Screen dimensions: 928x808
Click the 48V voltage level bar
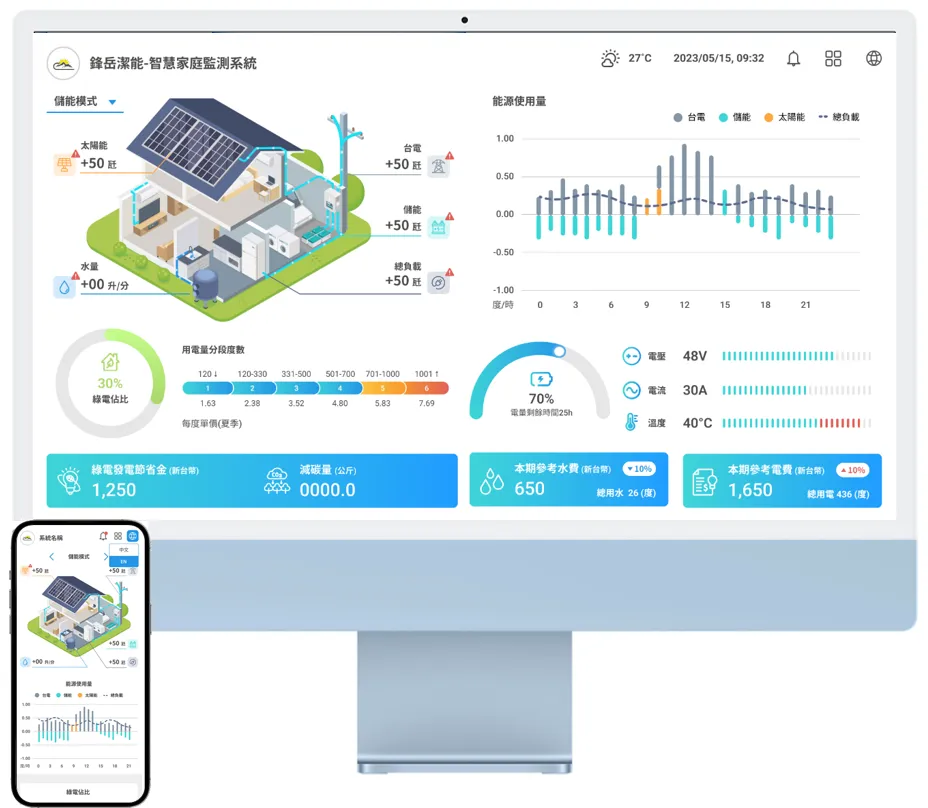coord(796,356)
